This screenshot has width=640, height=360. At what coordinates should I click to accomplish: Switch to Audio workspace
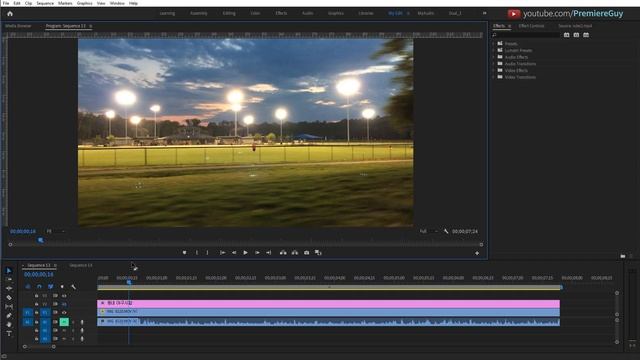click(x=307, y=13)
